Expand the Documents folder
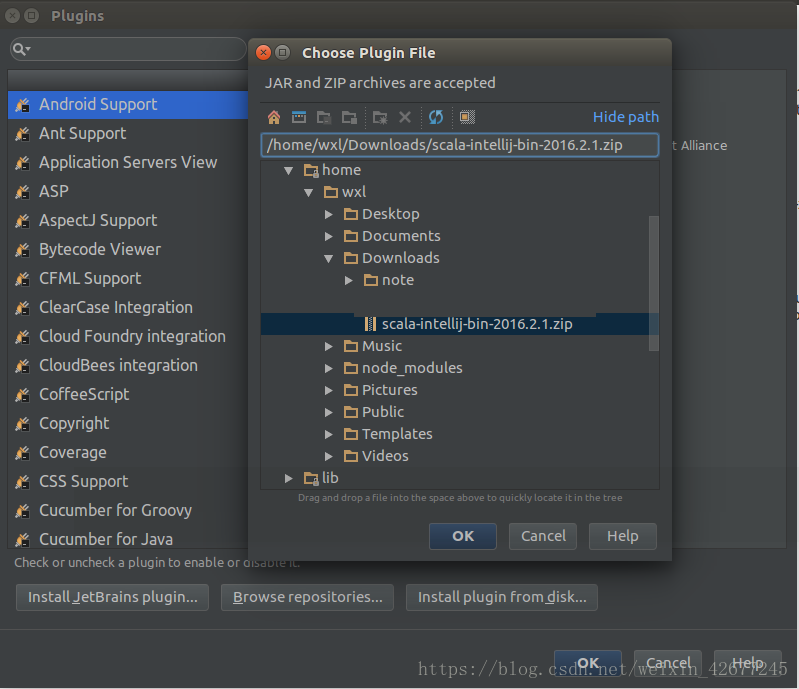Image resolution: width=799 pixels, height=689 pixels. (329, 236)
